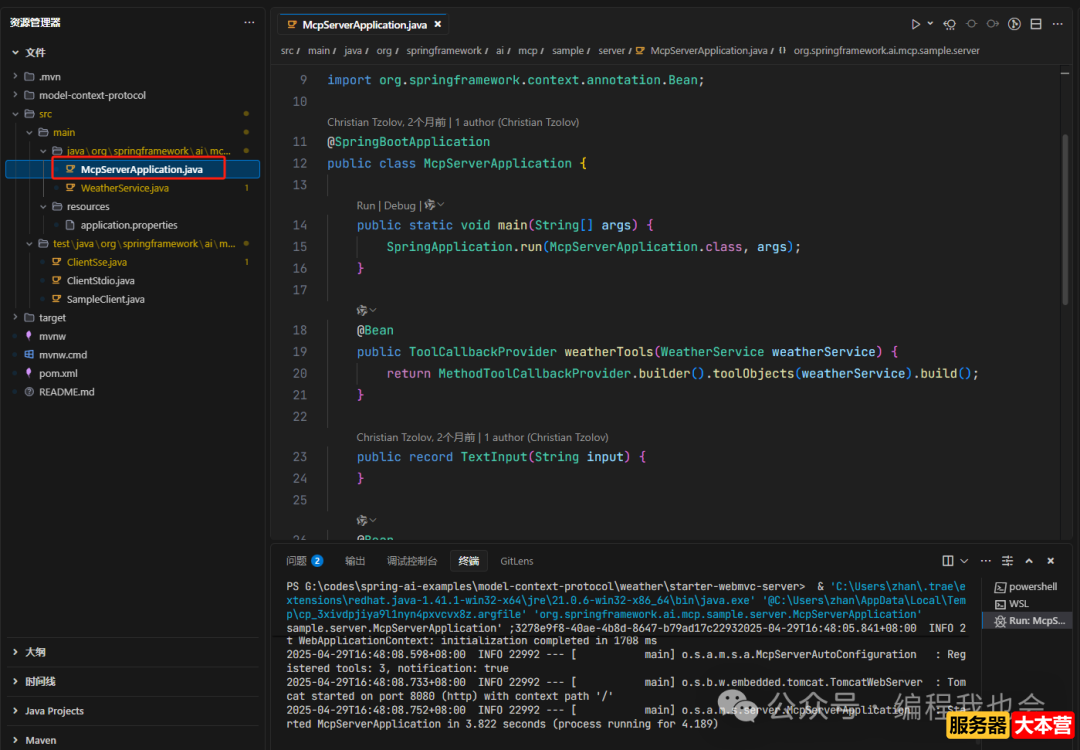Select the McpServerApplication.java editor tab
1080x750 pixels.
(364, 24)
